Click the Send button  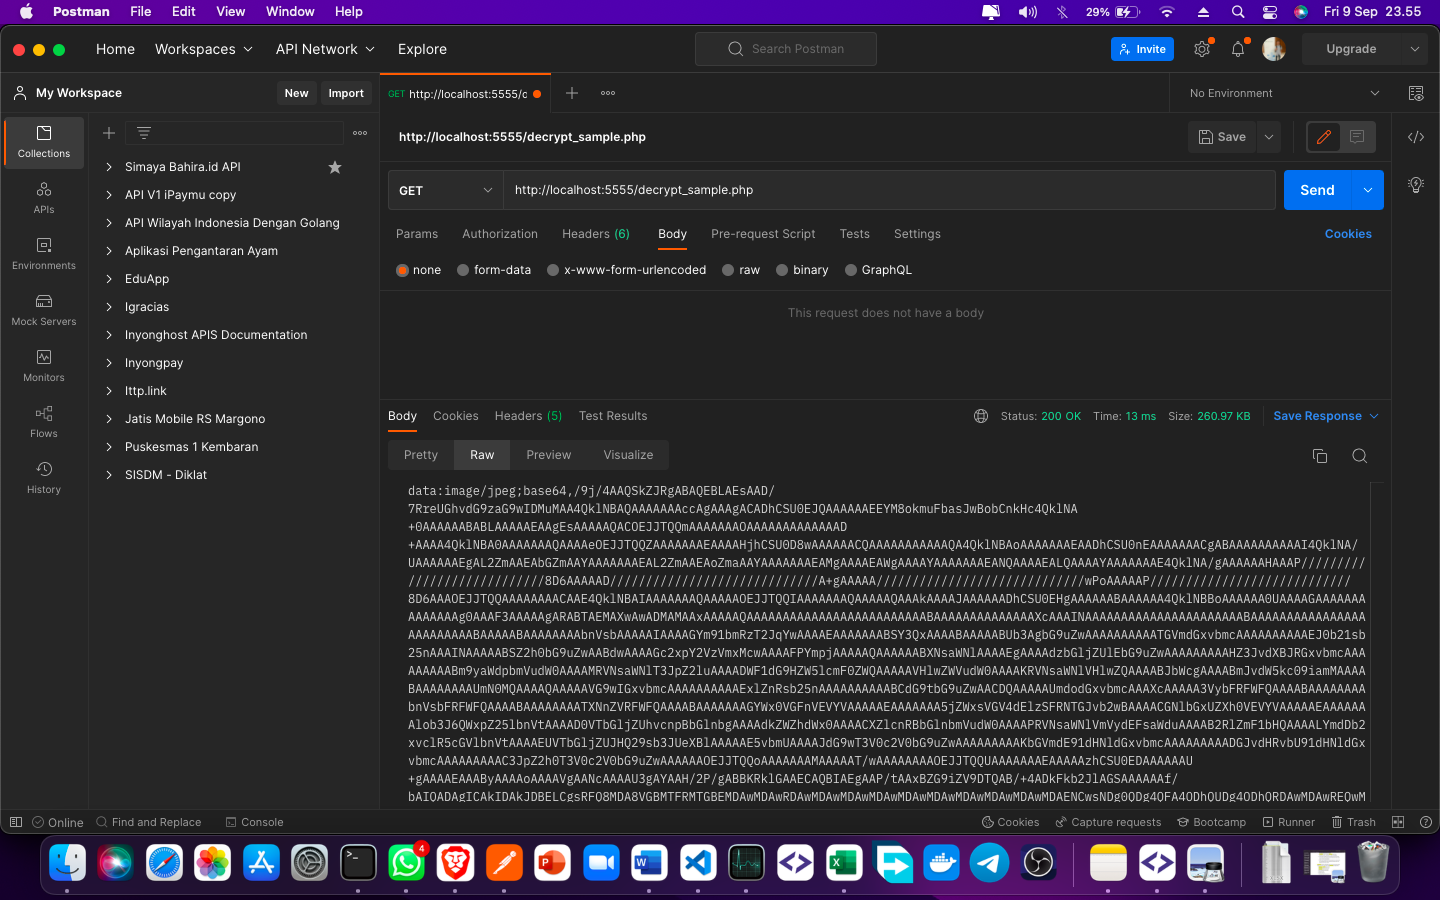[x=1317, y=190]
